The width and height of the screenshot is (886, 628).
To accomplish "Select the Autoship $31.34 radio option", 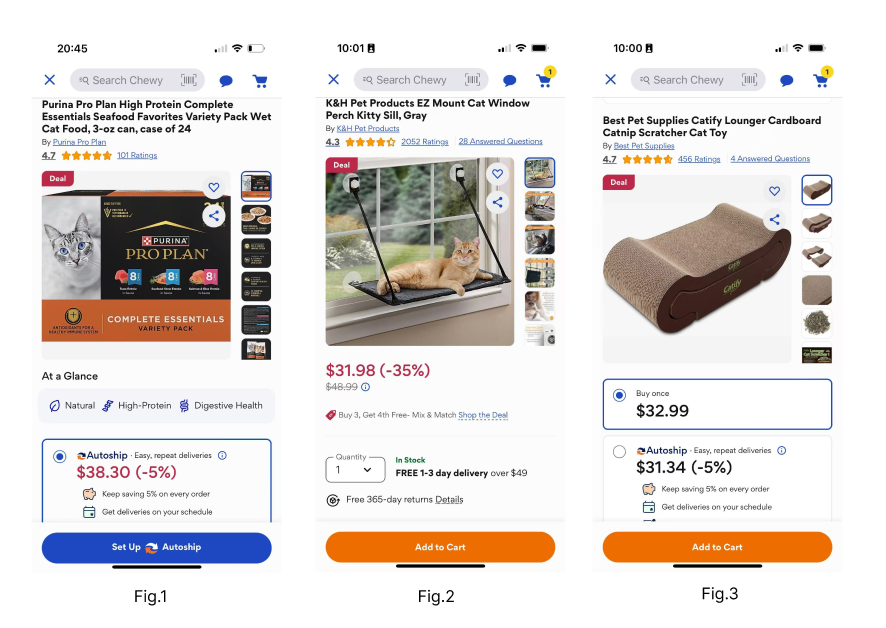I will 619,452.
